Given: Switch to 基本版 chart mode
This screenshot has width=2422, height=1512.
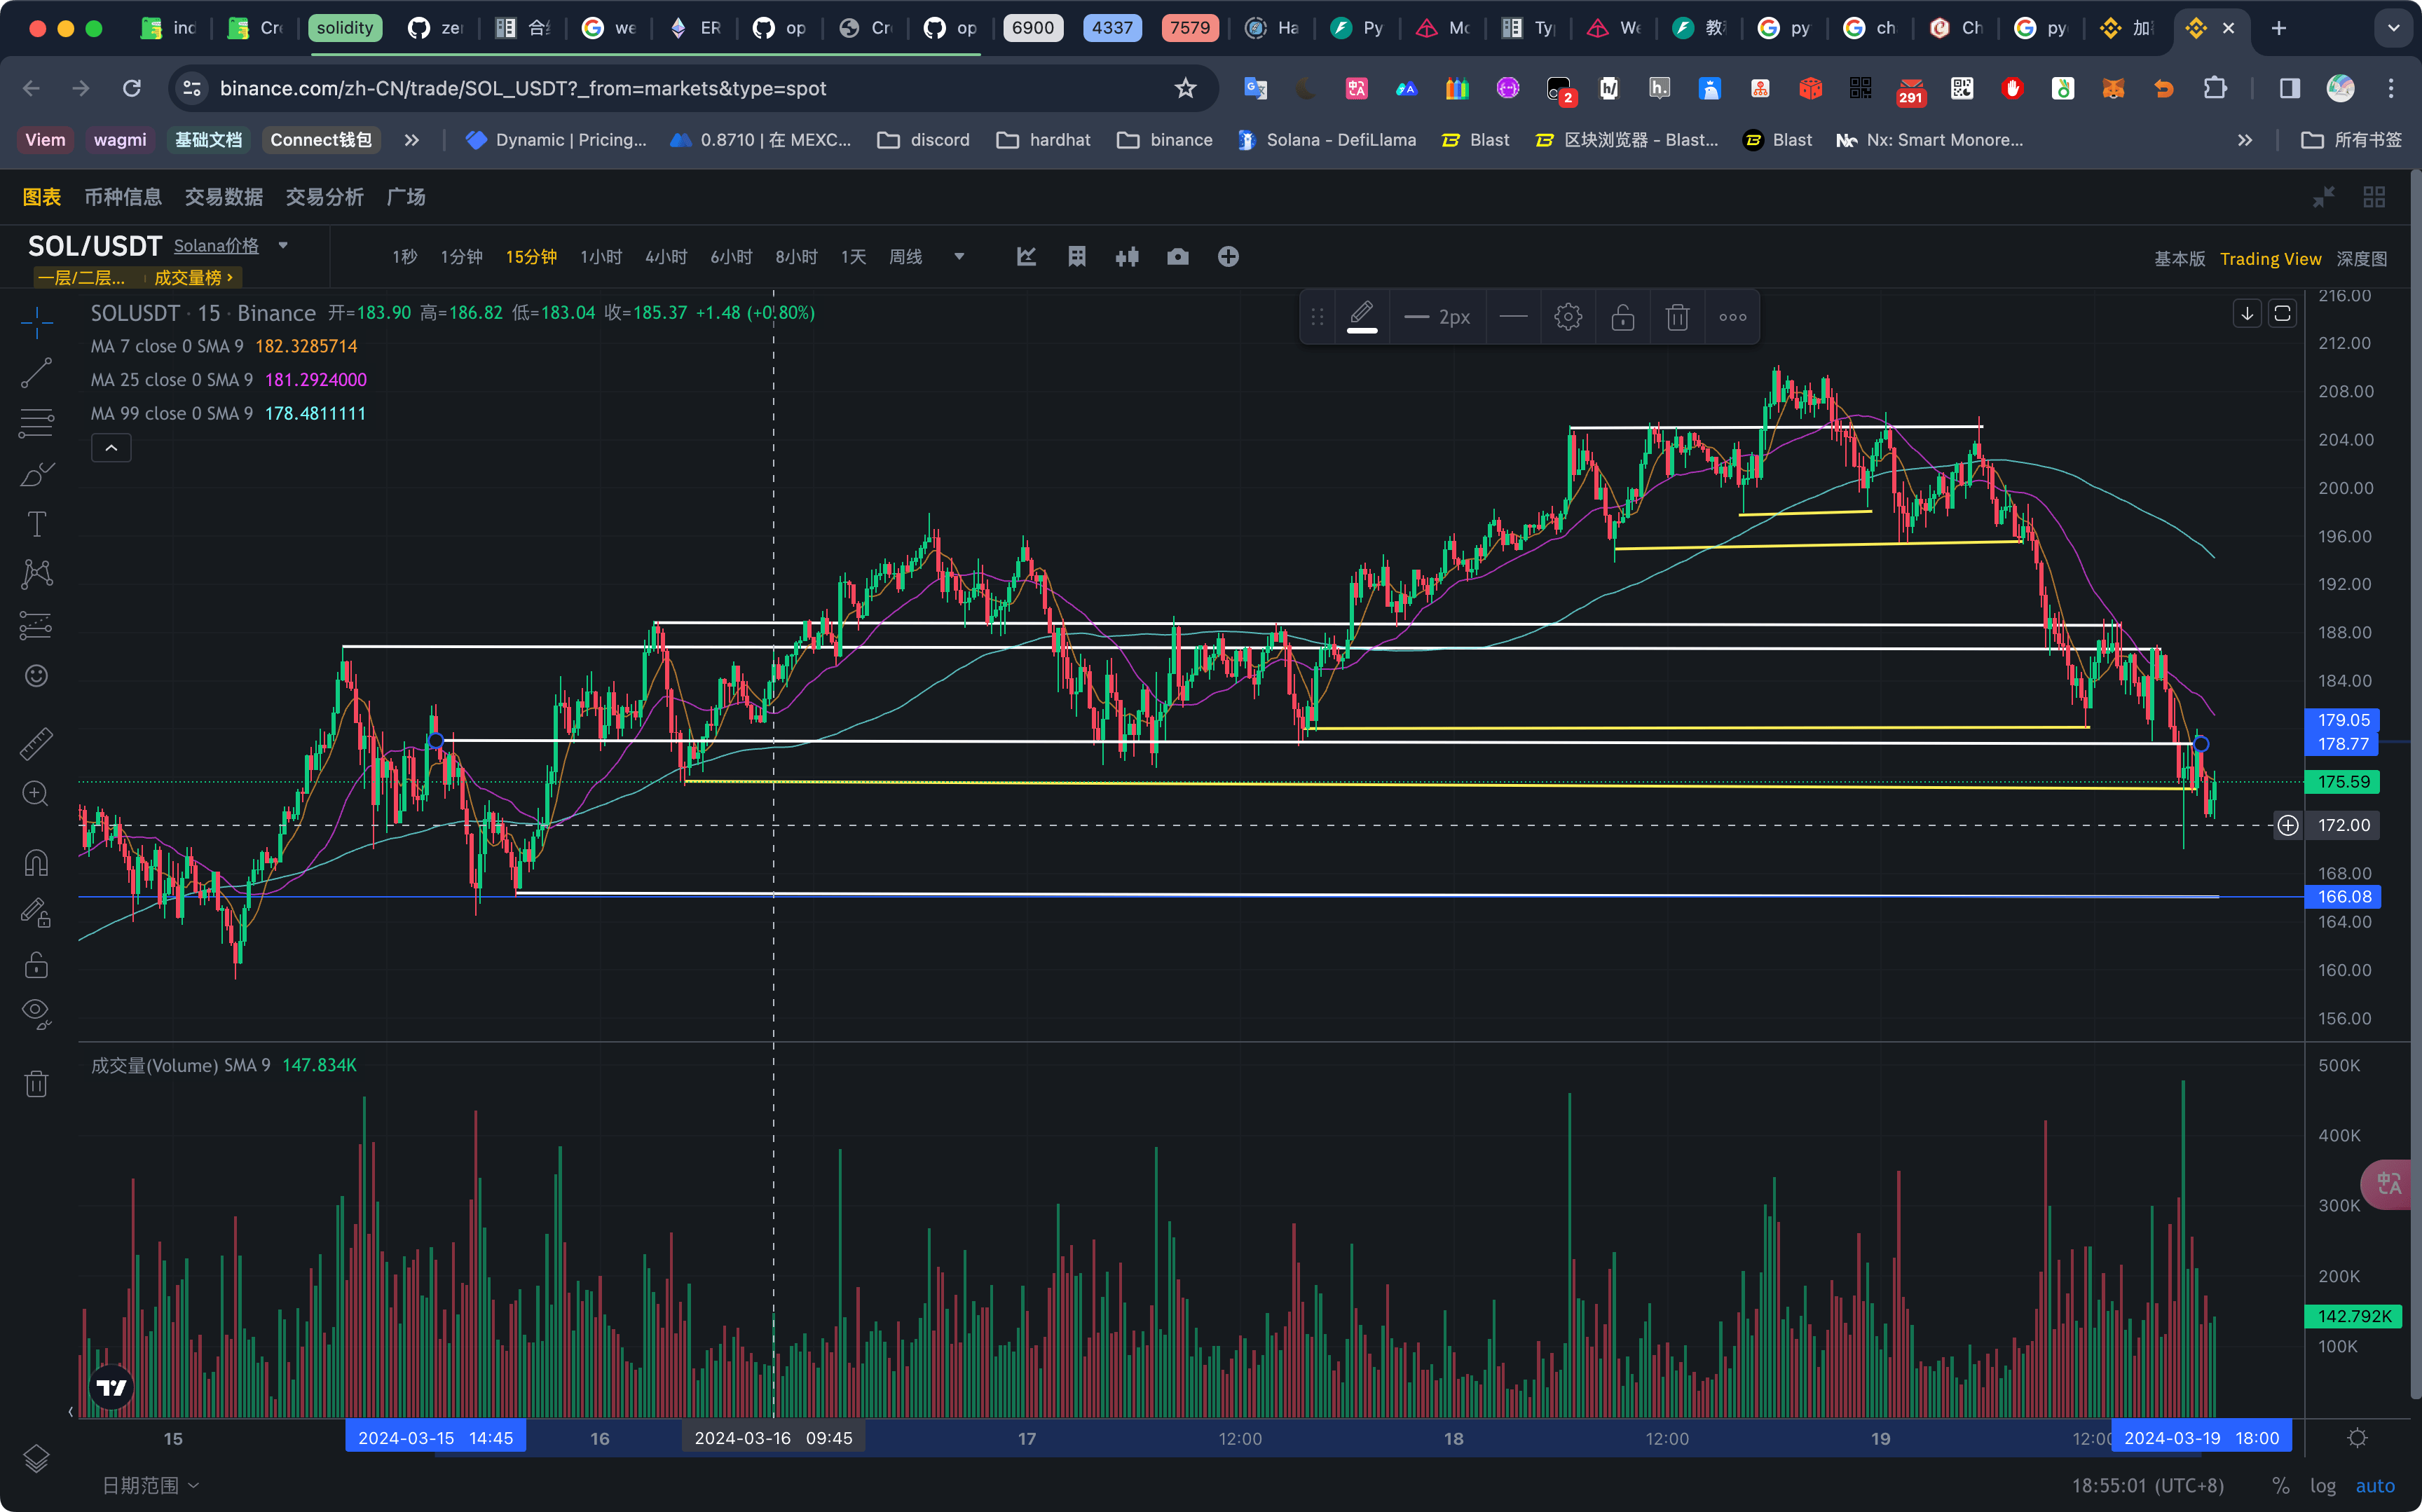Looking at the screenshot, I should pyautogui.click(x=2179, y=259).
